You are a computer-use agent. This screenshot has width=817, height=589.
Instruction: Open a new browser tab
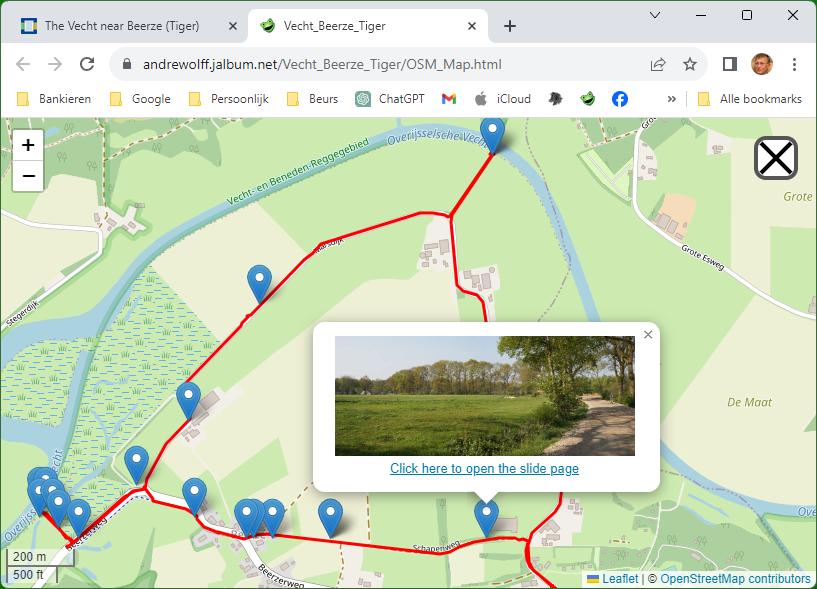click(x=510, y=26)
